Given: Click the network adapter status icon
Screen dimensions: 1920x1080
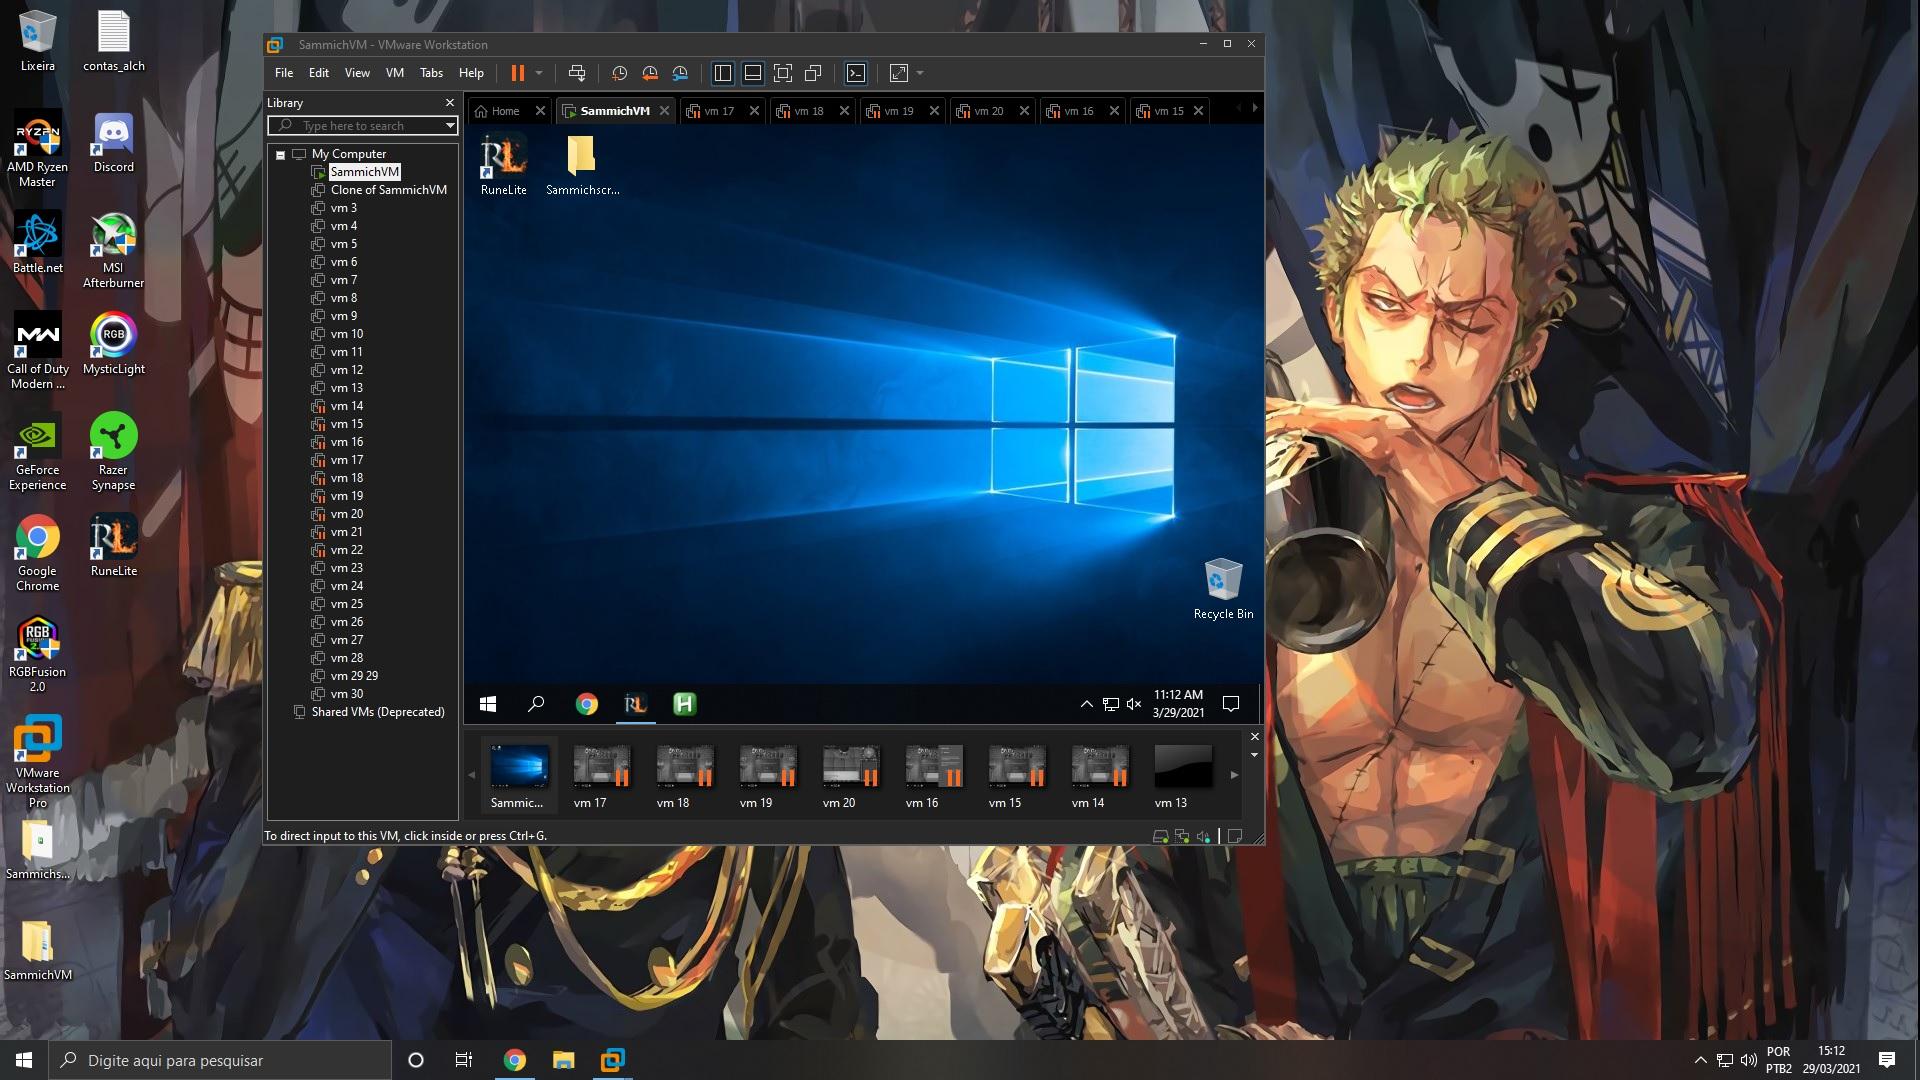Looking at the screenshot, I should (x=1182, y=837).
